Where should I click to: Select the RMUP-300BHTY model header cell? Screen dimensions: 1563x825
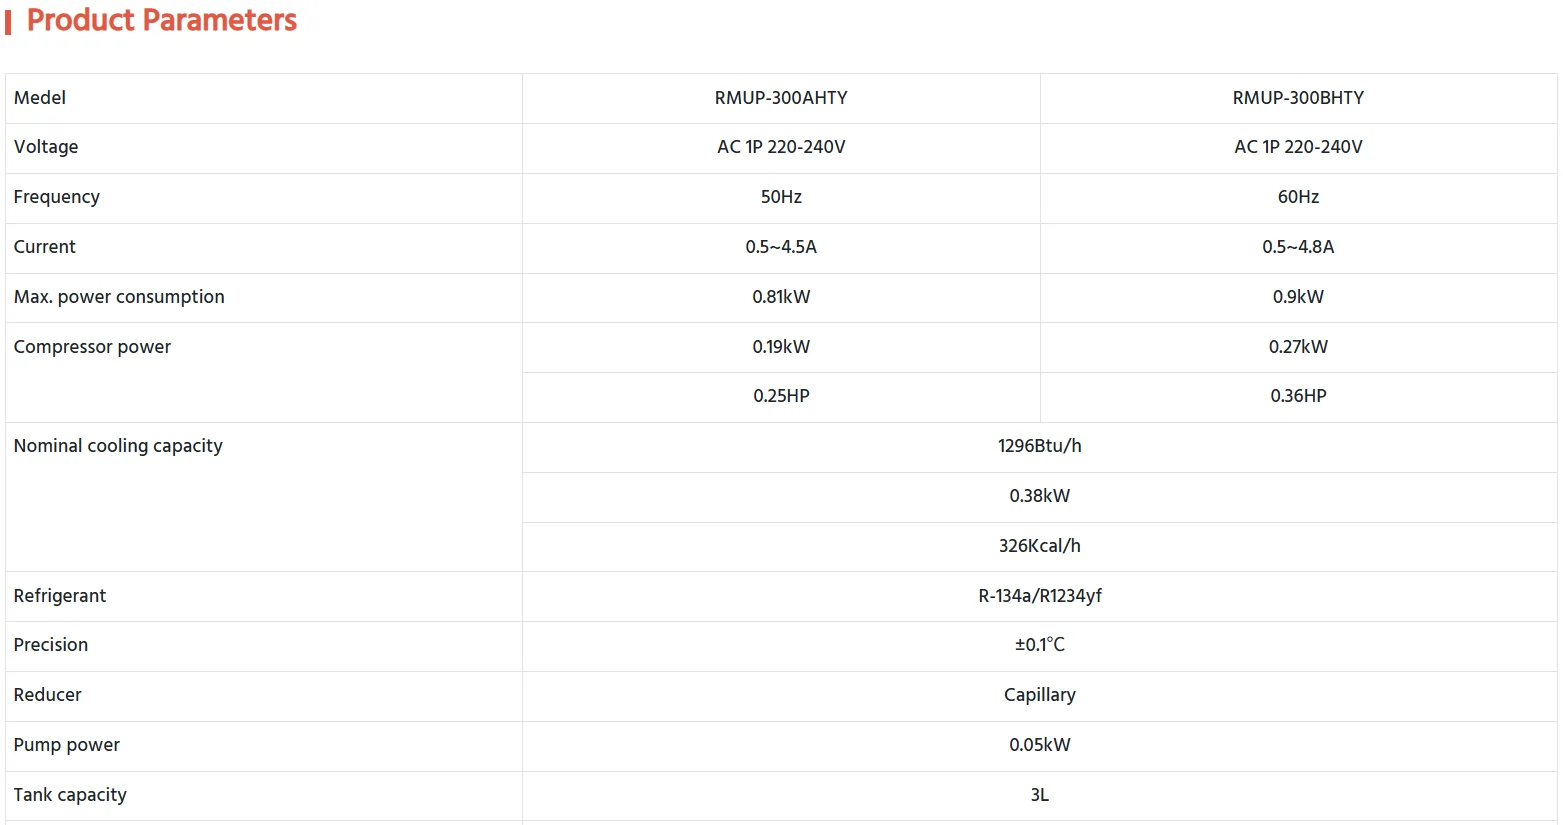[1298, 98]
